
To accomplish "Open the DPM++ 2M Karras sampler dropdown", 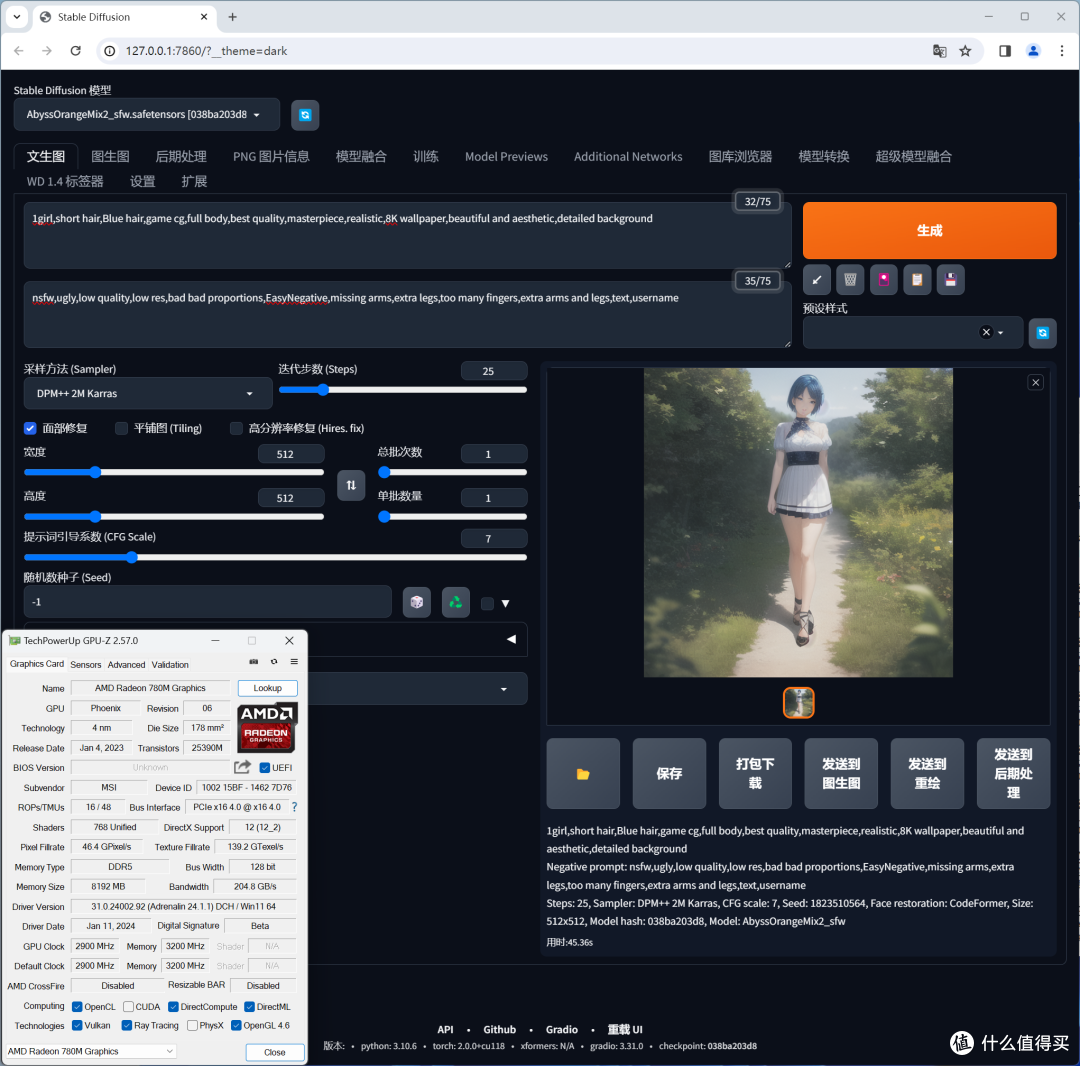I will pyautogui.click(x=148, y=394).
